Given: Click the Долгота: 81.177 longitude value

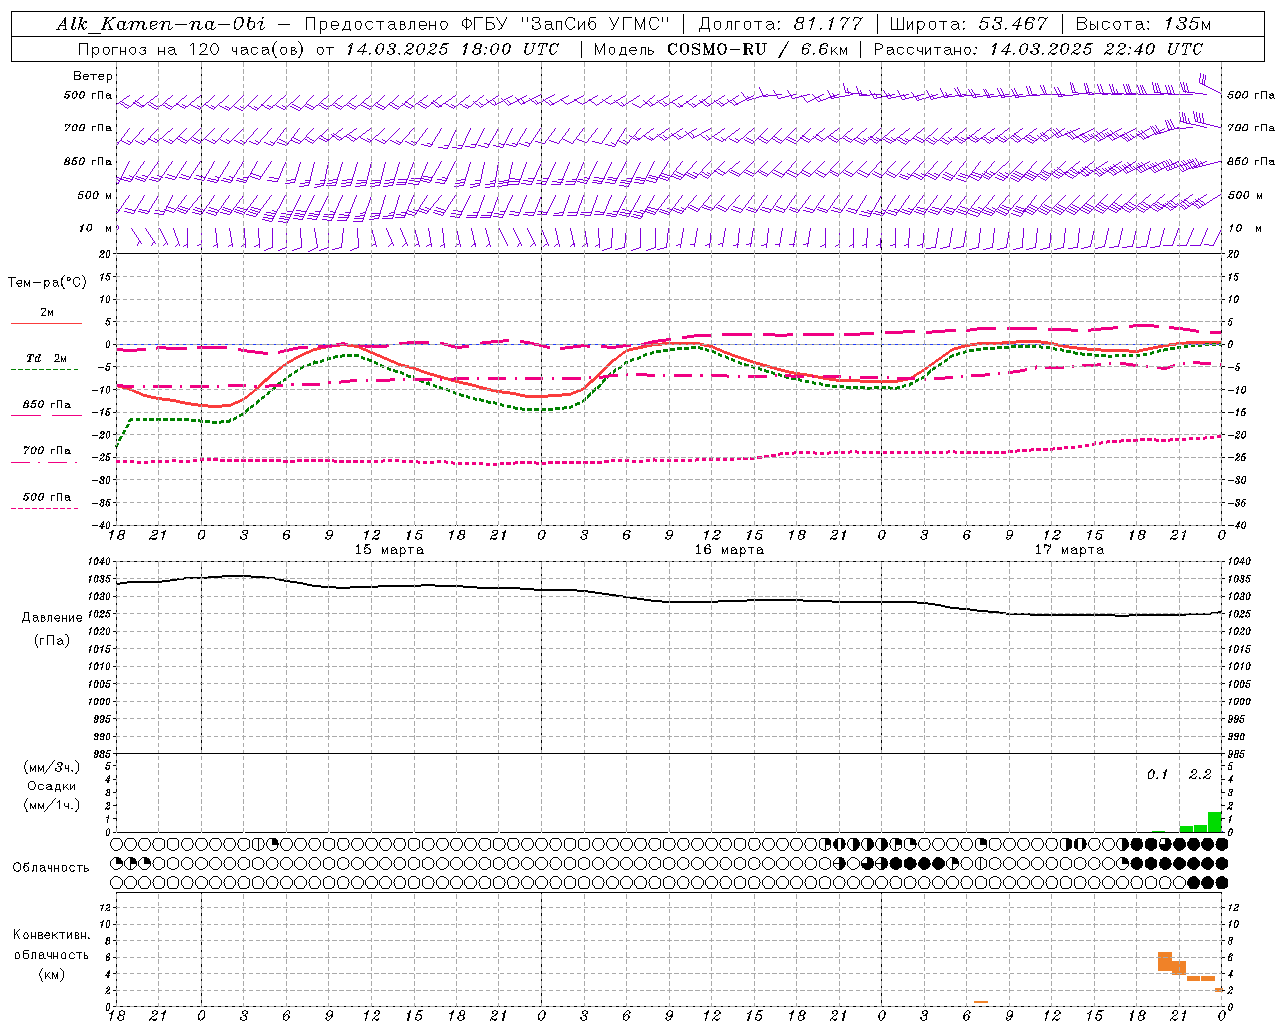Looking at the screenshot, I should pyautogui.click(x=780, y=24).
